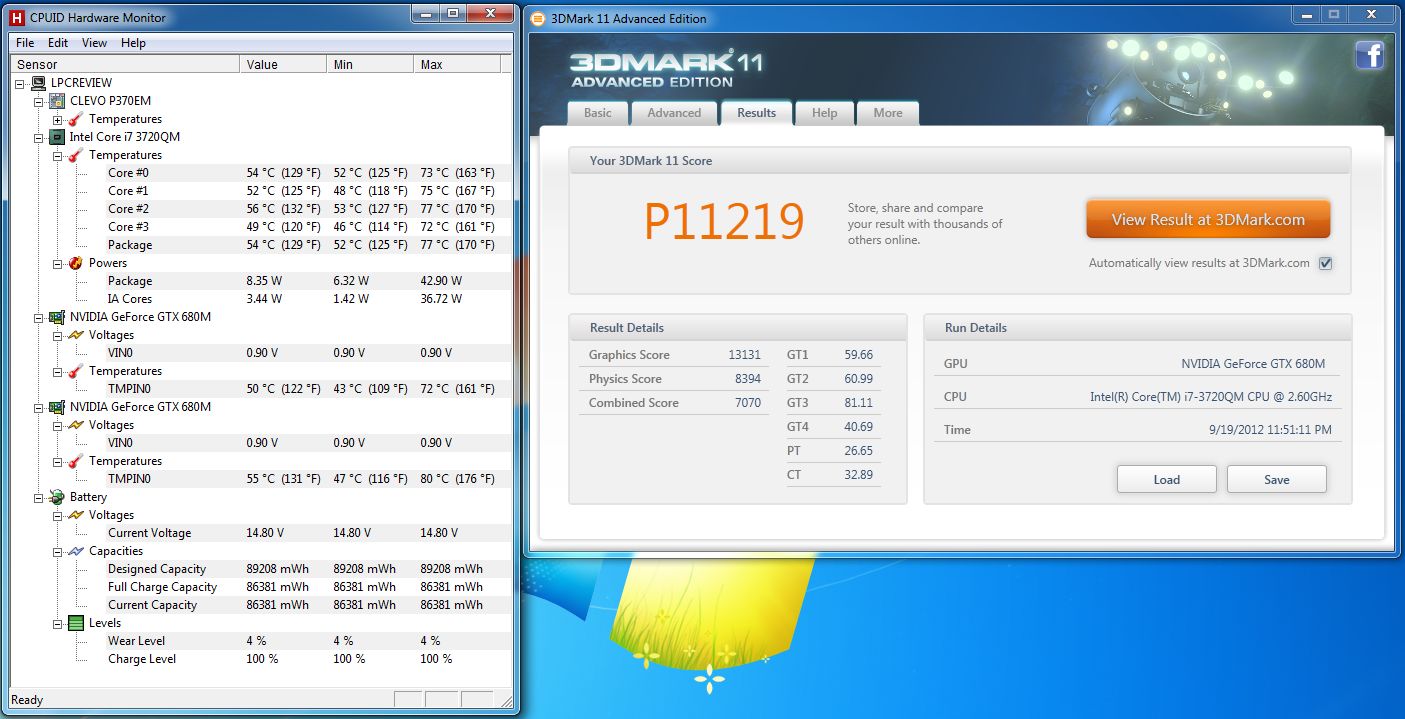This screenshot has height=719, width=1405.
Task: Click the CLEVO P370EM motherboard icon
Action: (x=58, y=101)
